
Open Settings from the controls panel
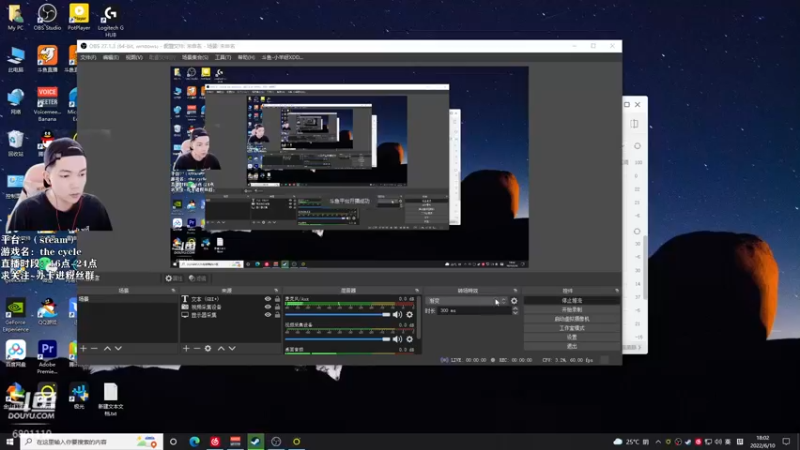click(572, 337)
